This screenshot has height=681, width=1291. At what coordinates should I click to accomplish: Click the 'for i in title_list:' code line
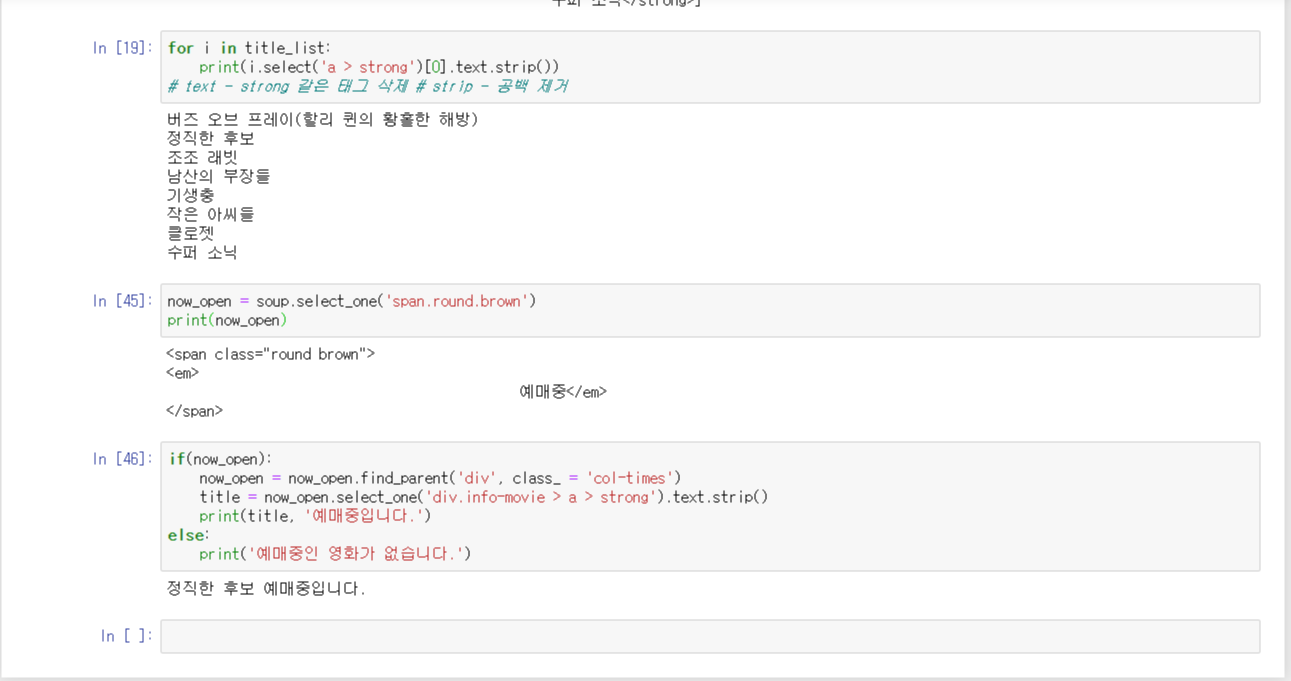[x=249, y=48]
